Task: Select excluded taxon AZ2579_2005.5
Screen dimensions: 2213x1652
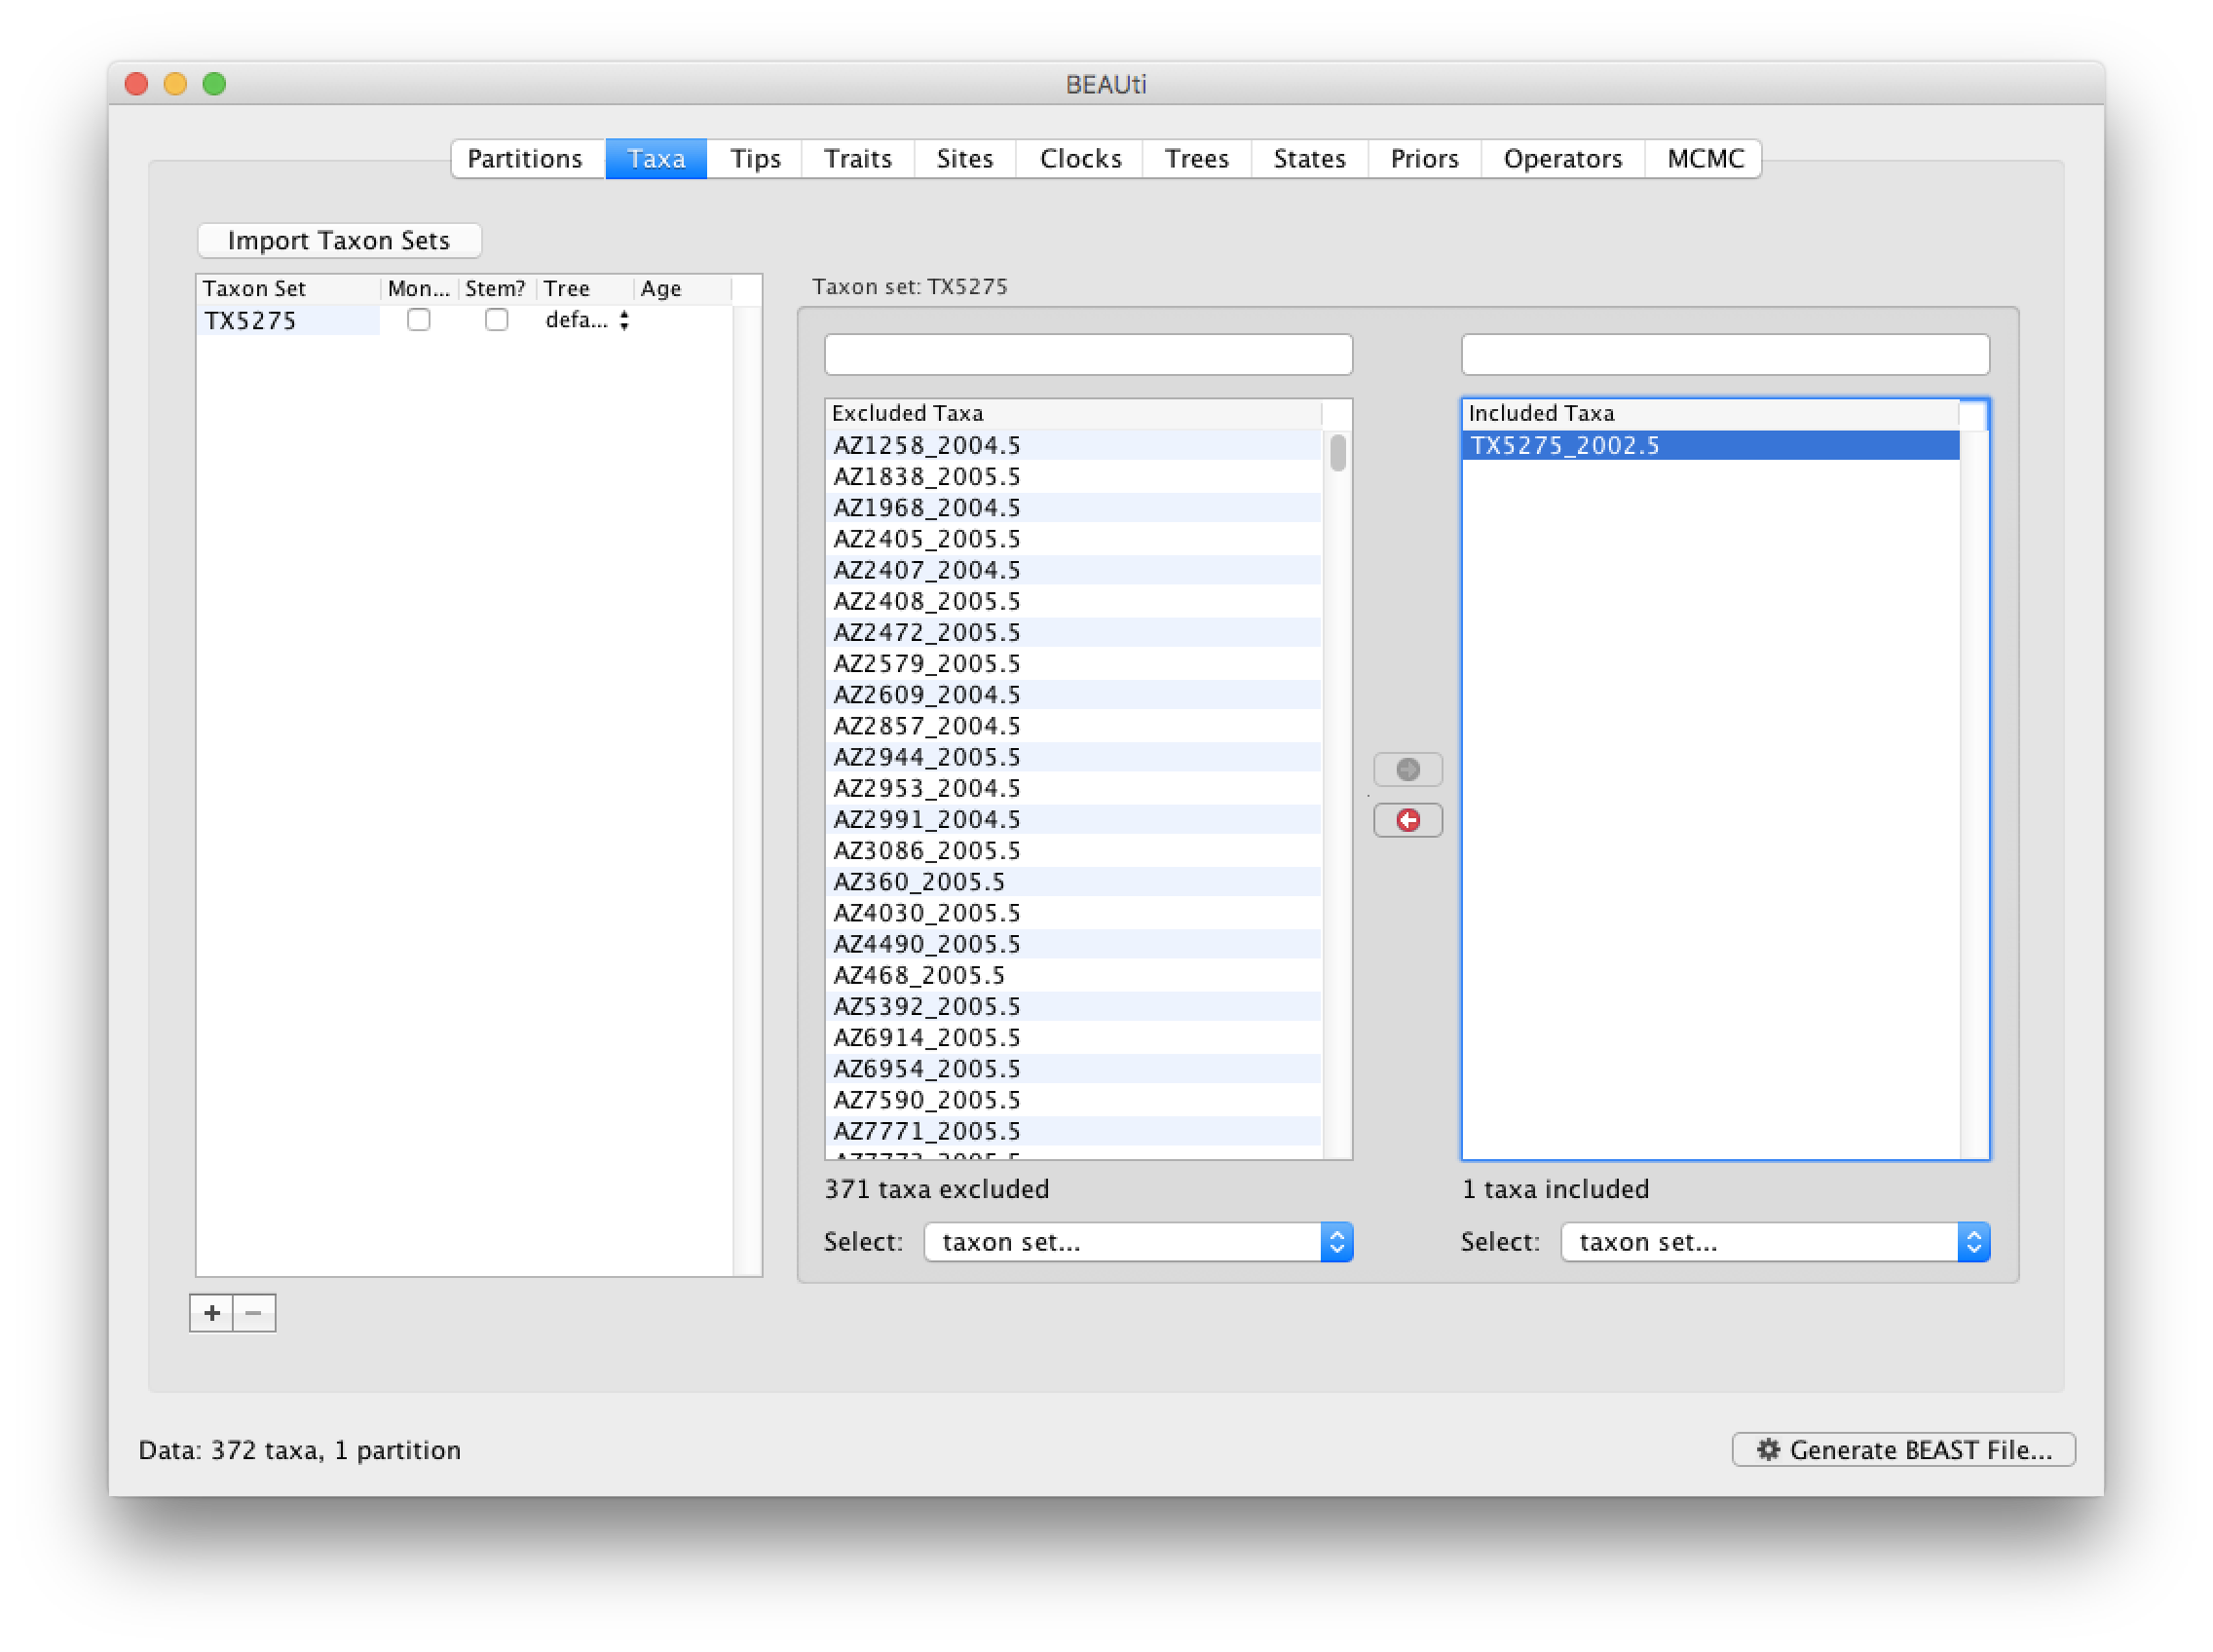Action: [1074, 663]
